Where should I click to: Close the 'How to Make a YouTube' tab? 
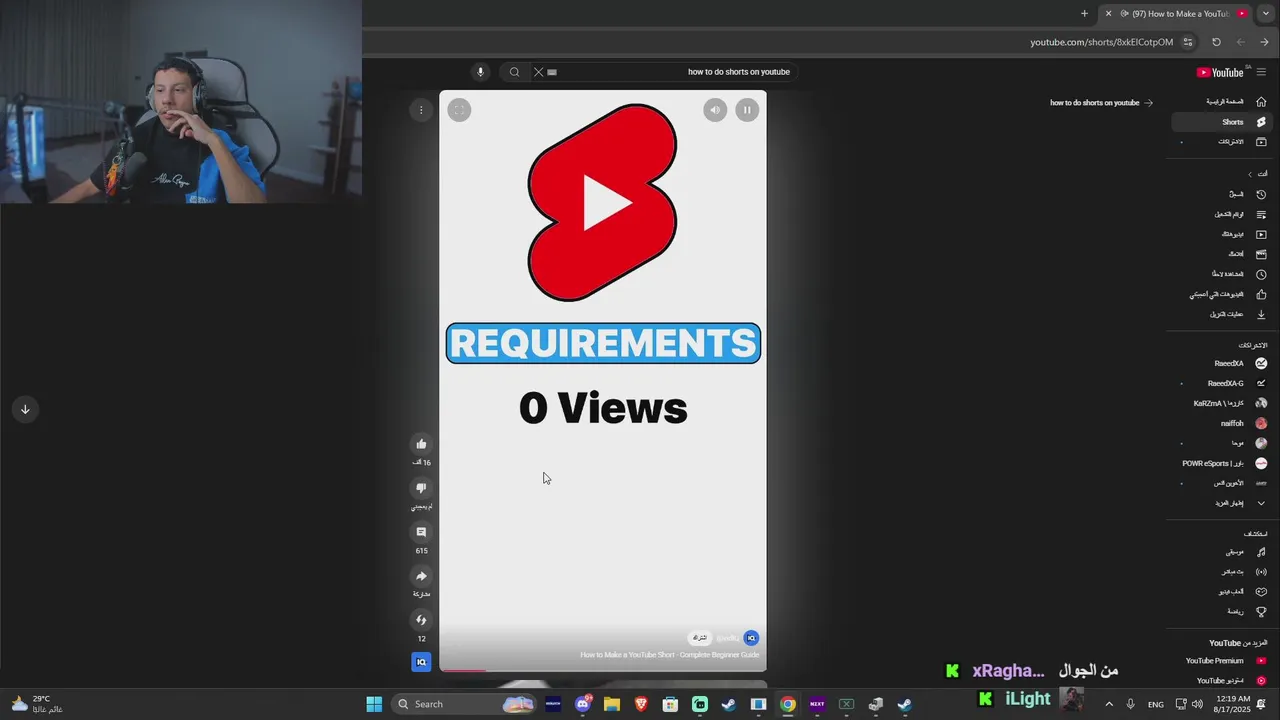(x=1108, y=13)
